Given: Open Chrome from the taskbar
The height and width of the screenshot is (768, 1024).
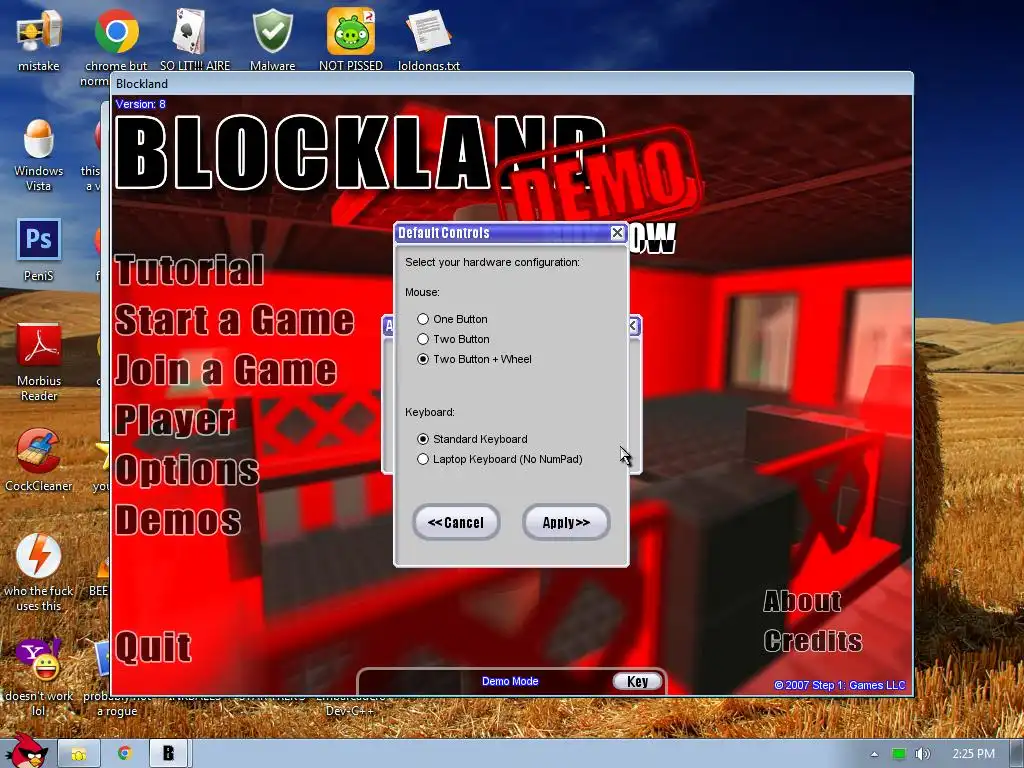Looking at the screenshot, I should 125,754.
